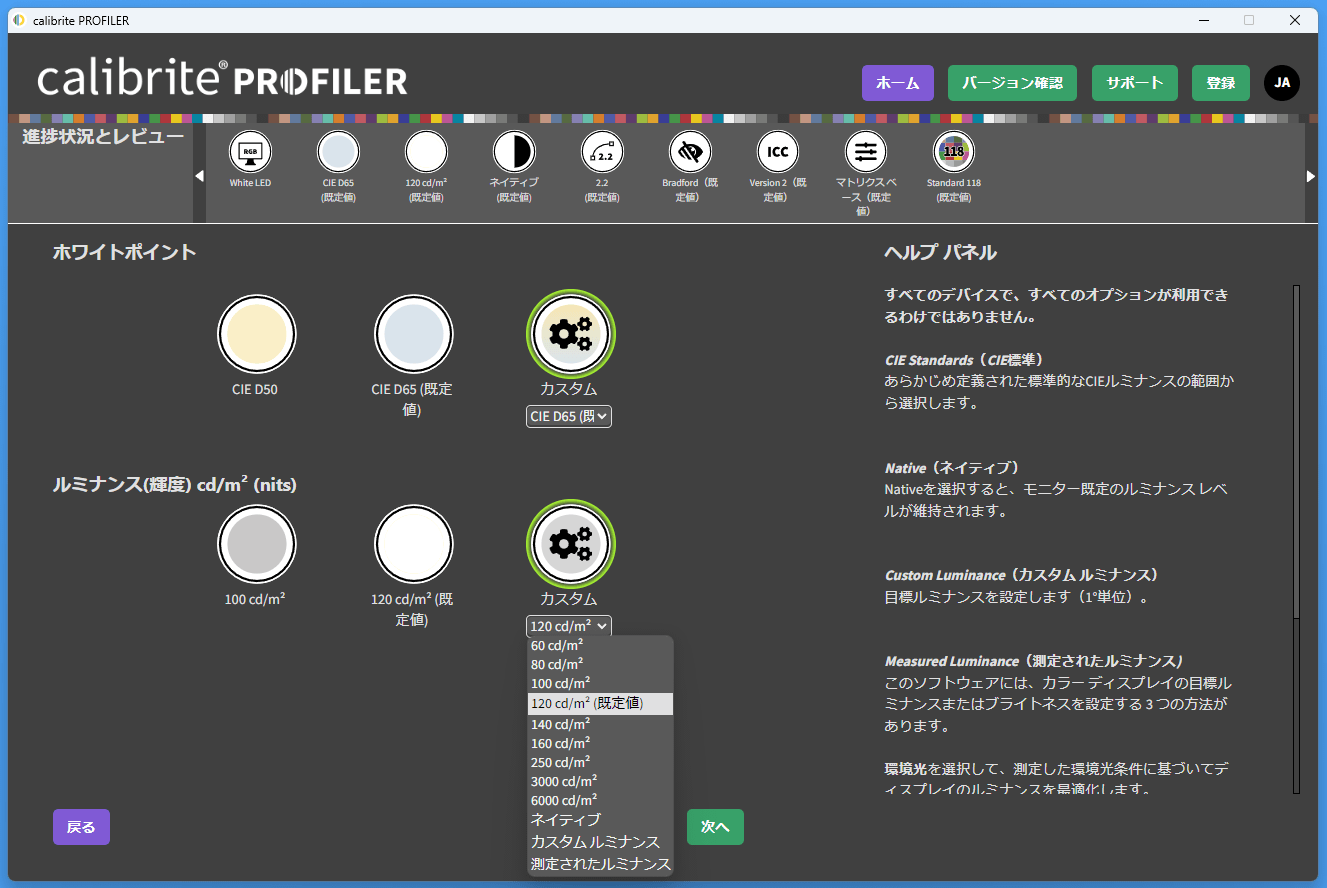Choose 3000 cd/m² from the list
The width and height of the screenshot is (1327, 888).
(600, 781)
